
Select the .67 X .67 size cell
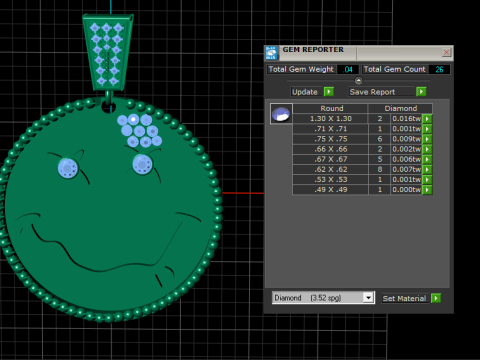click(x=331, y=159)
